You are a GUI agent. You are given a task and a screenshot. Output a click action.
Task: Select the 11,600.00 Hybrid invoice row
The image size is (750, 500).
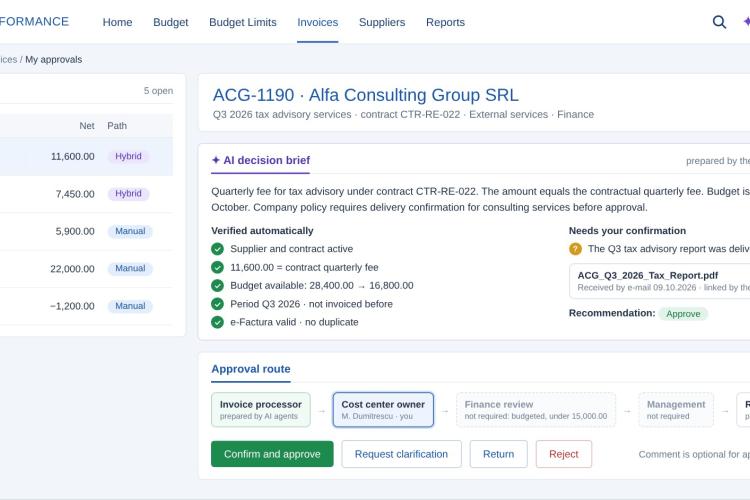tap(86, 156)
